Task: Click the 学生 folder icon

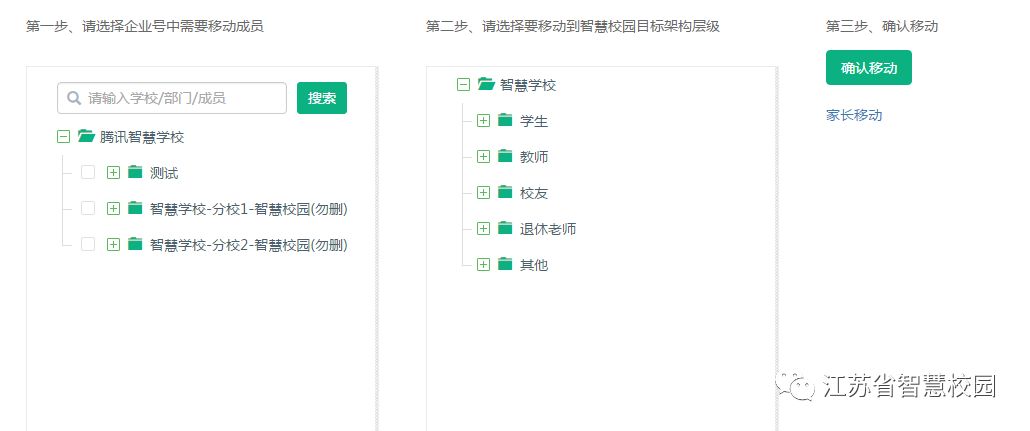Action: [504, 120]
